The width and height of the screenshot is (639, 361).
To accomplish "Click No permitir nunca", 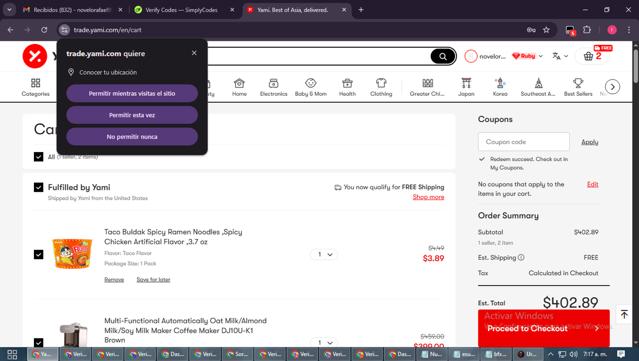I will pyautogui.click(x=132, y=137).
